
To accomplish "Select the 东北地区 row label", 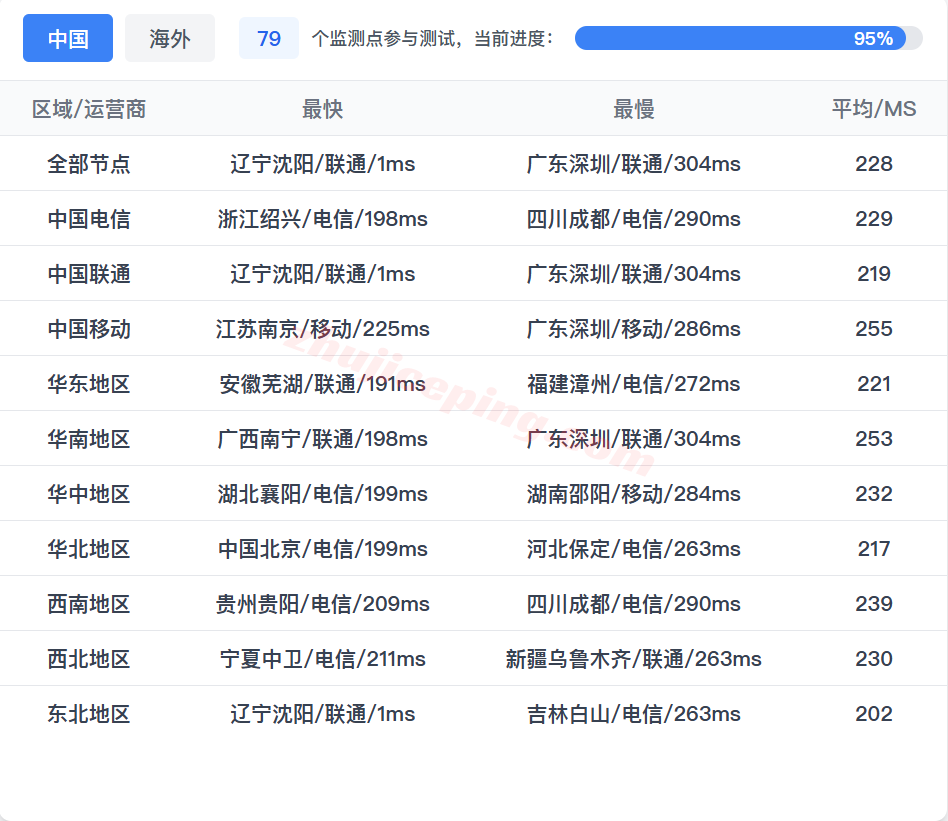I will coord(89,714).
